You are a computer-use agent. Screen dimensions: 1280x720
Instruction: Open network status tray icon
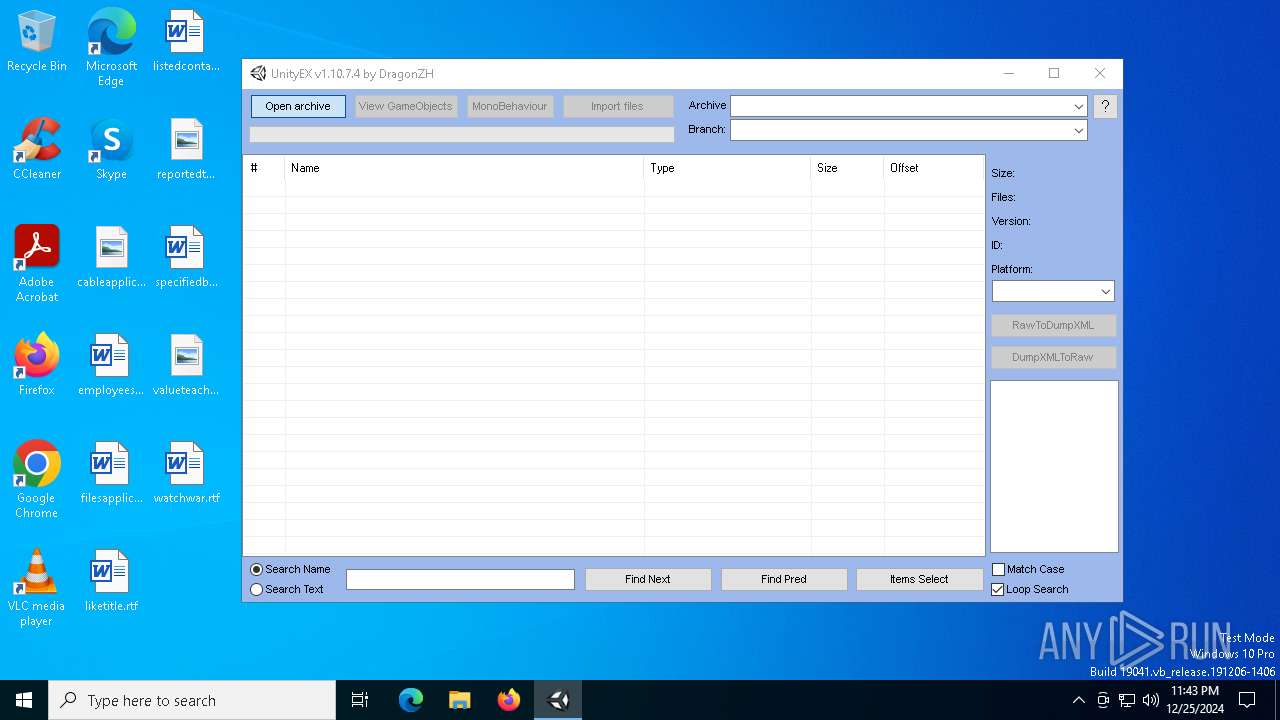pyautogui.click(x=1127, y=700)
